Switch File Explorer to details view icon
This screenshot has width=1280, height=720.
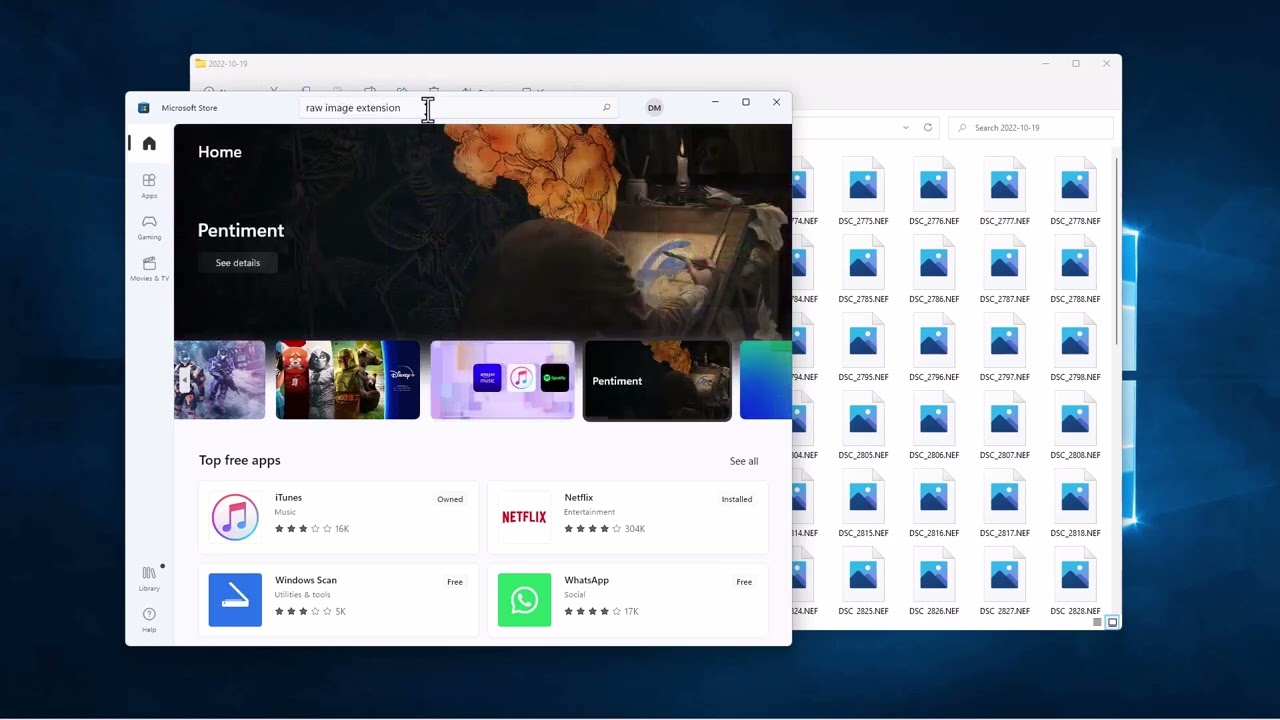click(1097, 622)
